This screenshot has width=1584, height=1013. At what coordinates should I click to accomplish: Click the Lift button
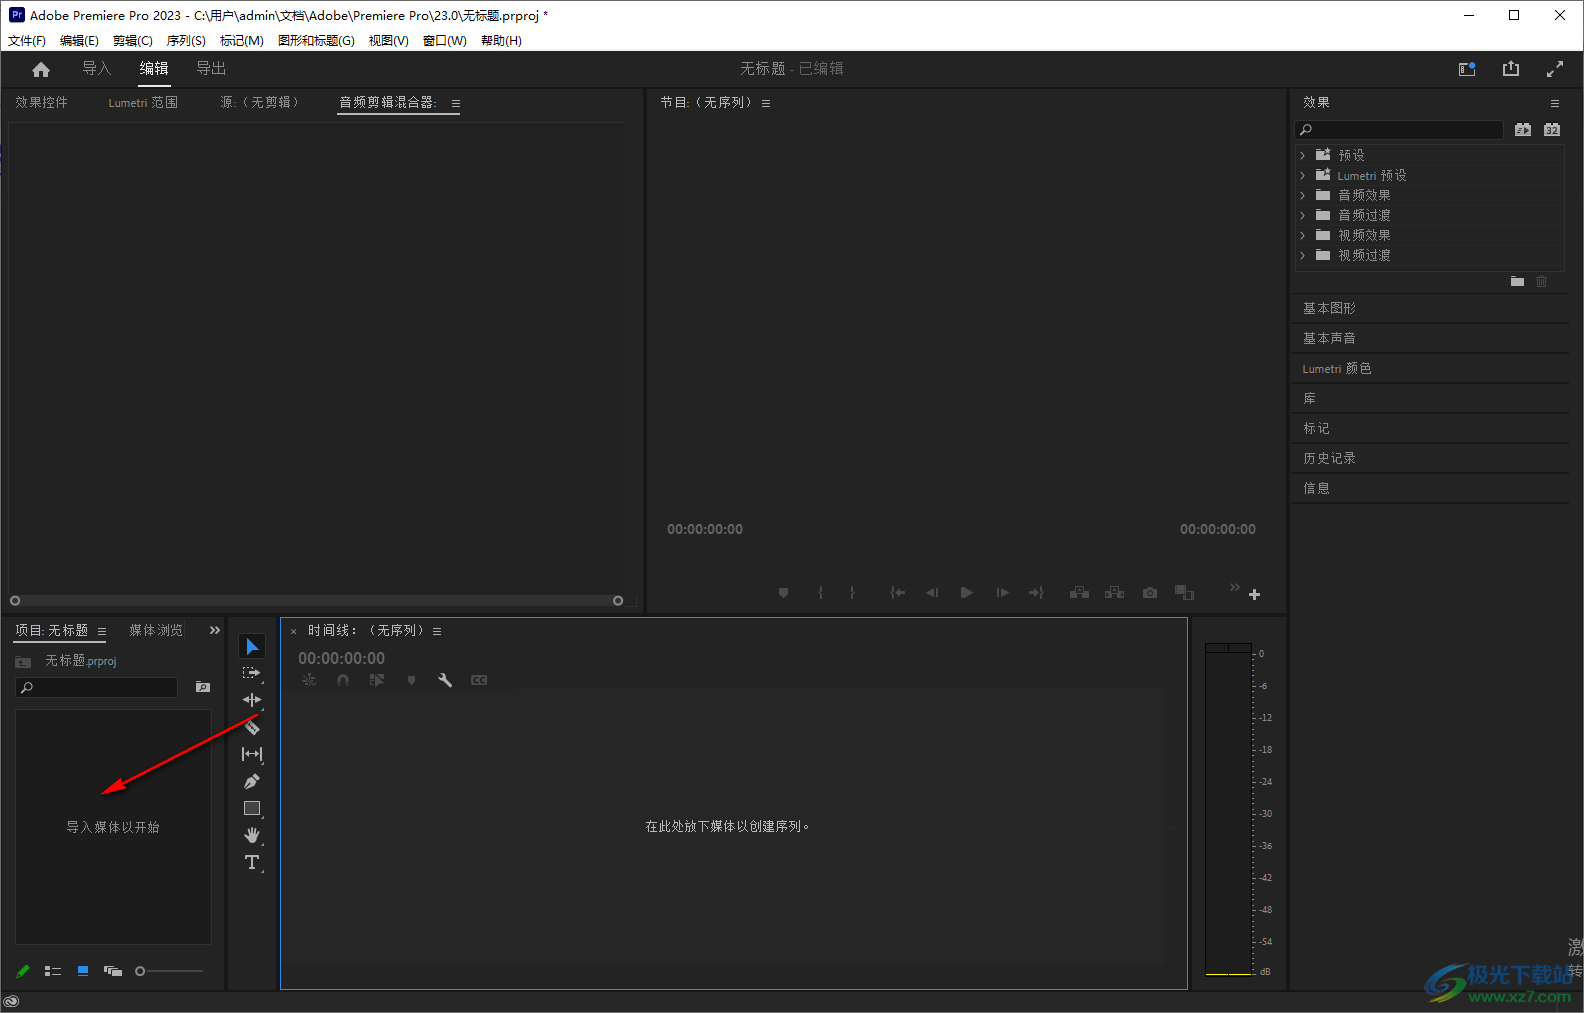coord(1079,593)
